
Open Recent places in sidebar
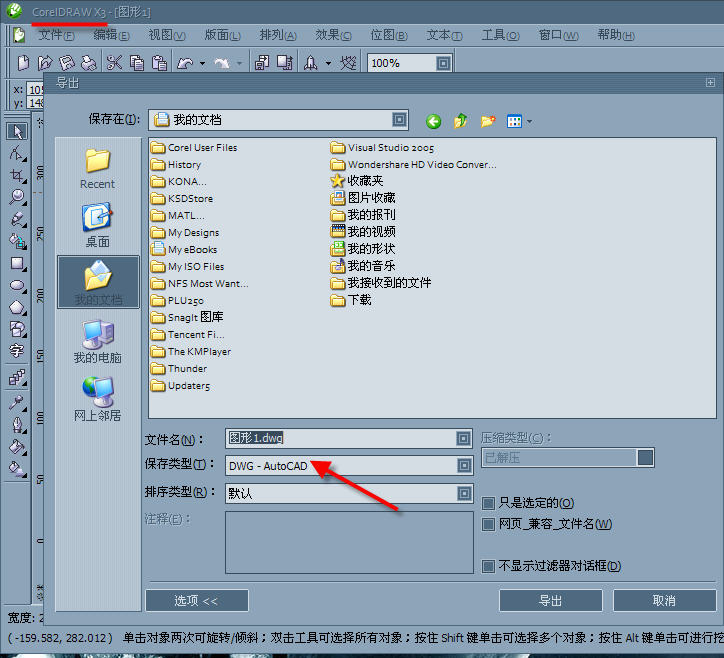click(x=97, y=169)
